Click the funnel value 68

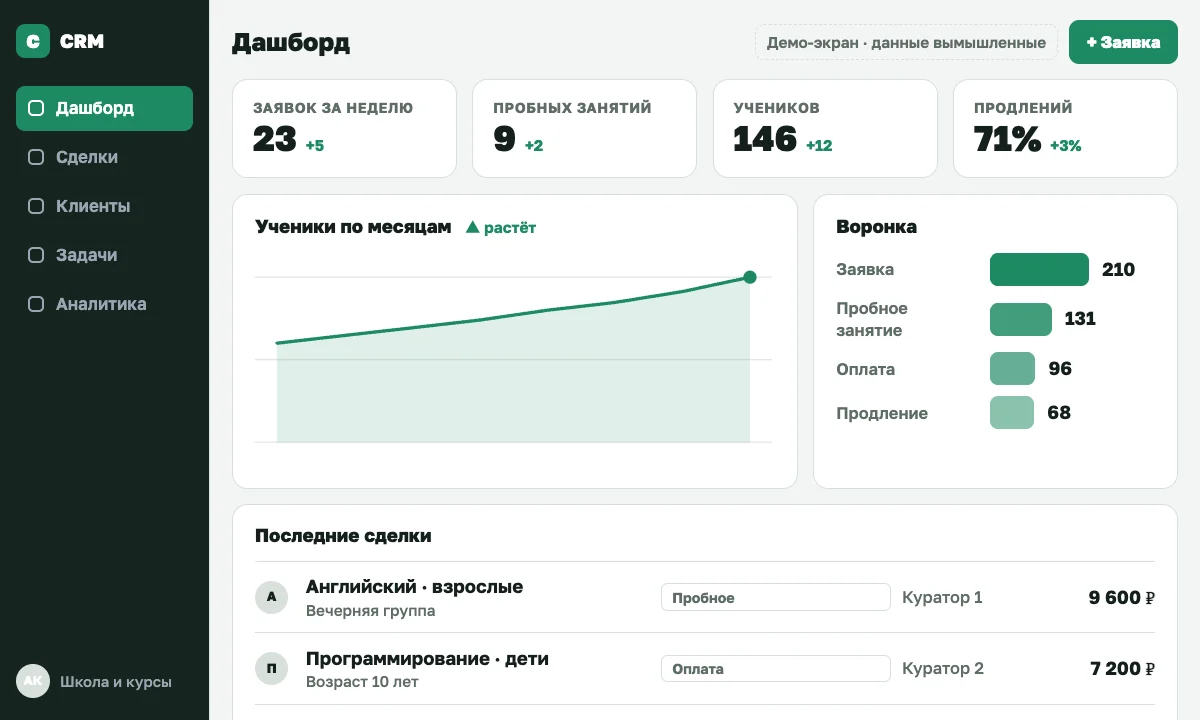(x=1059, y=413)
